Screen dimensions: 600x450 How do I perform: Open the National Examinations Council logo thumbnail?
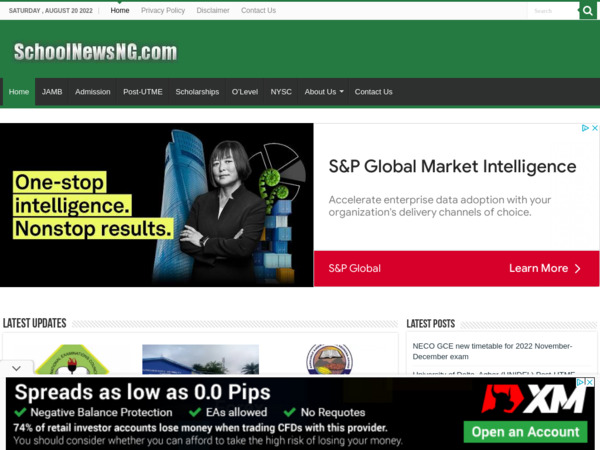click(x=72, y=360)
